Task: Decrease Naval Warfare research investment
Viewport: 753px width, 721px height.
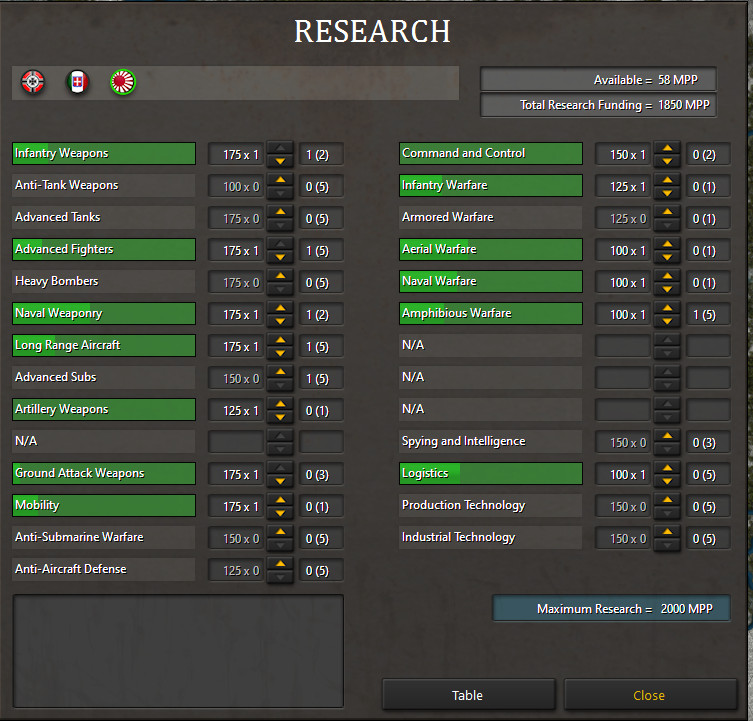Action: point(667,289)
